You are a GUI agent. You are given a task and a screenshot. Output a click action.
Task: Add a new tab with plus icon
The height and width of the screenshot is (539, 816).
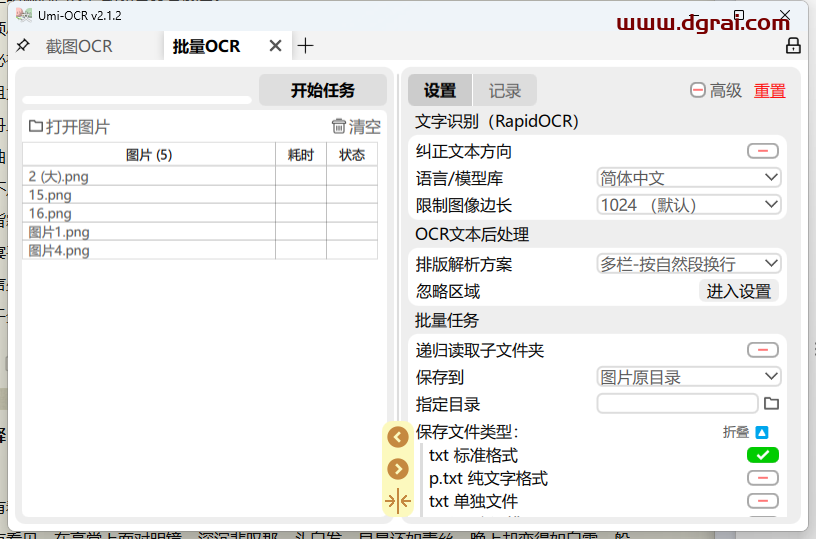[x=305, y=46]
